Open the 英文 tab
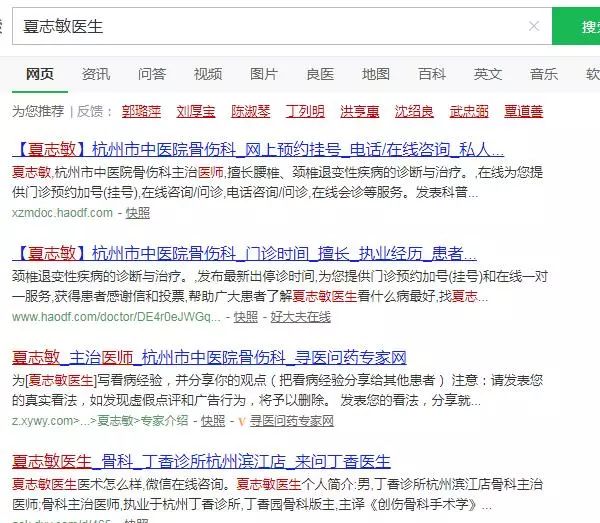The height and width of the screenshot is (523, 600). coord(488,74)
